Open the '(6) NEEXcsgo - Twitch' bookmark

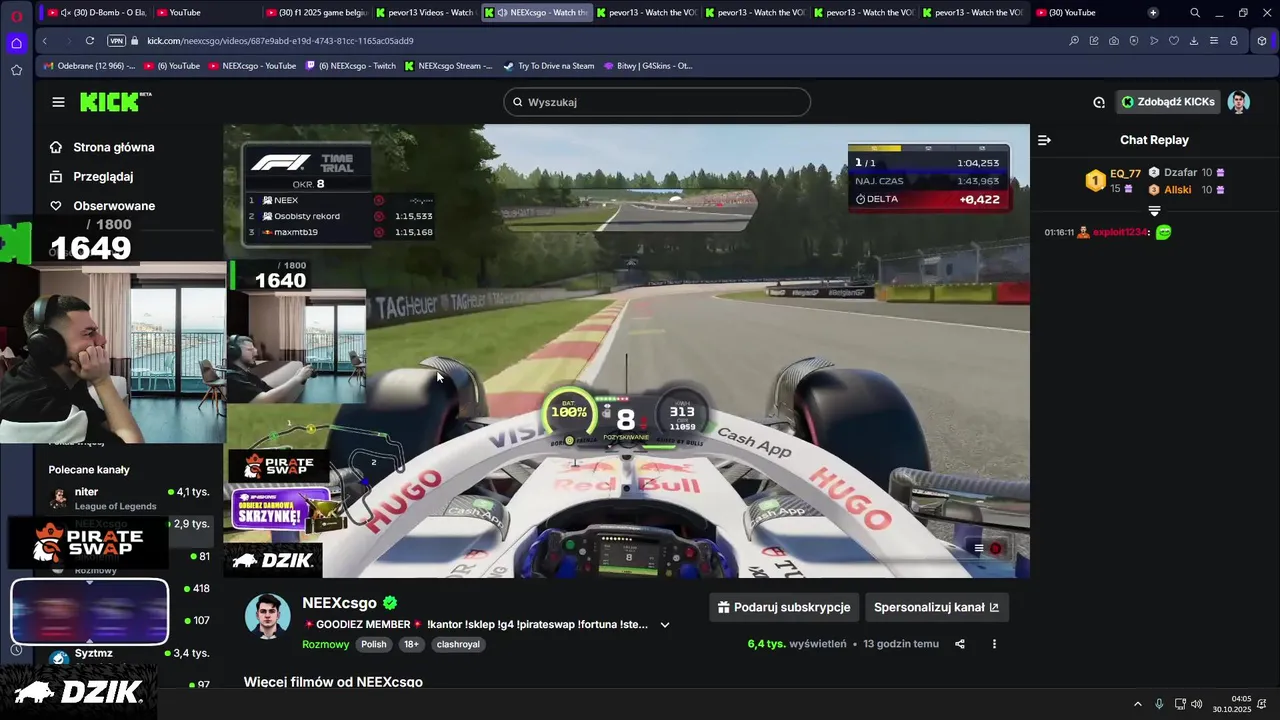point(350,66)
